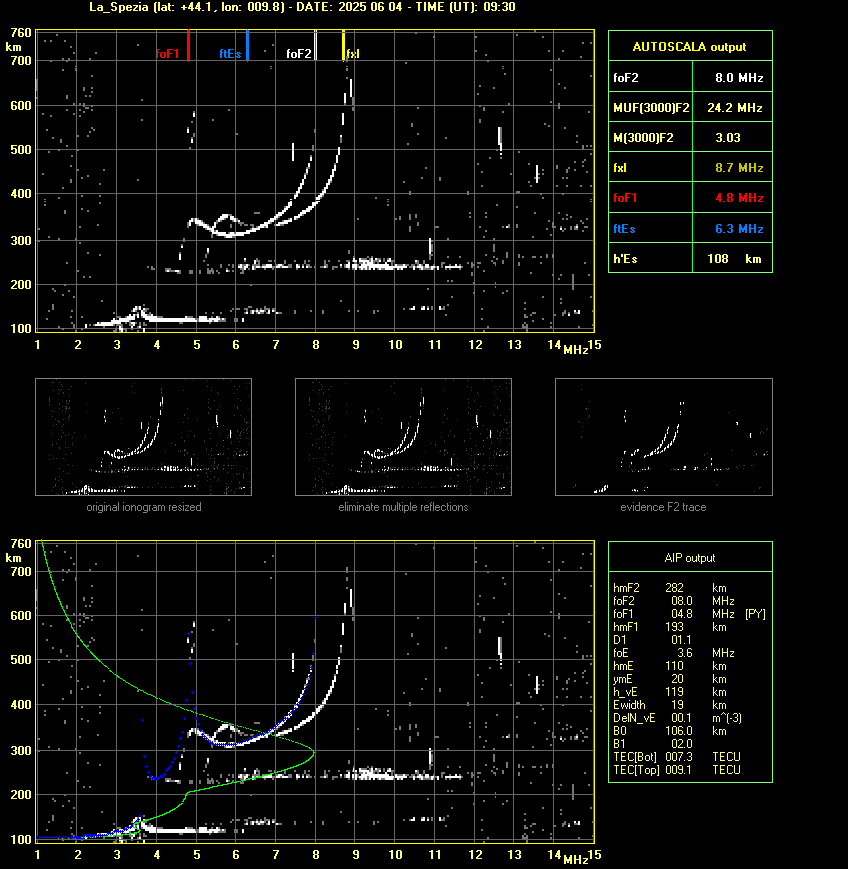This screenshot has width=848, height=869.
Task: Select the M(3000)F2 label
Action: pyautogui.click(x=643, y=138)
